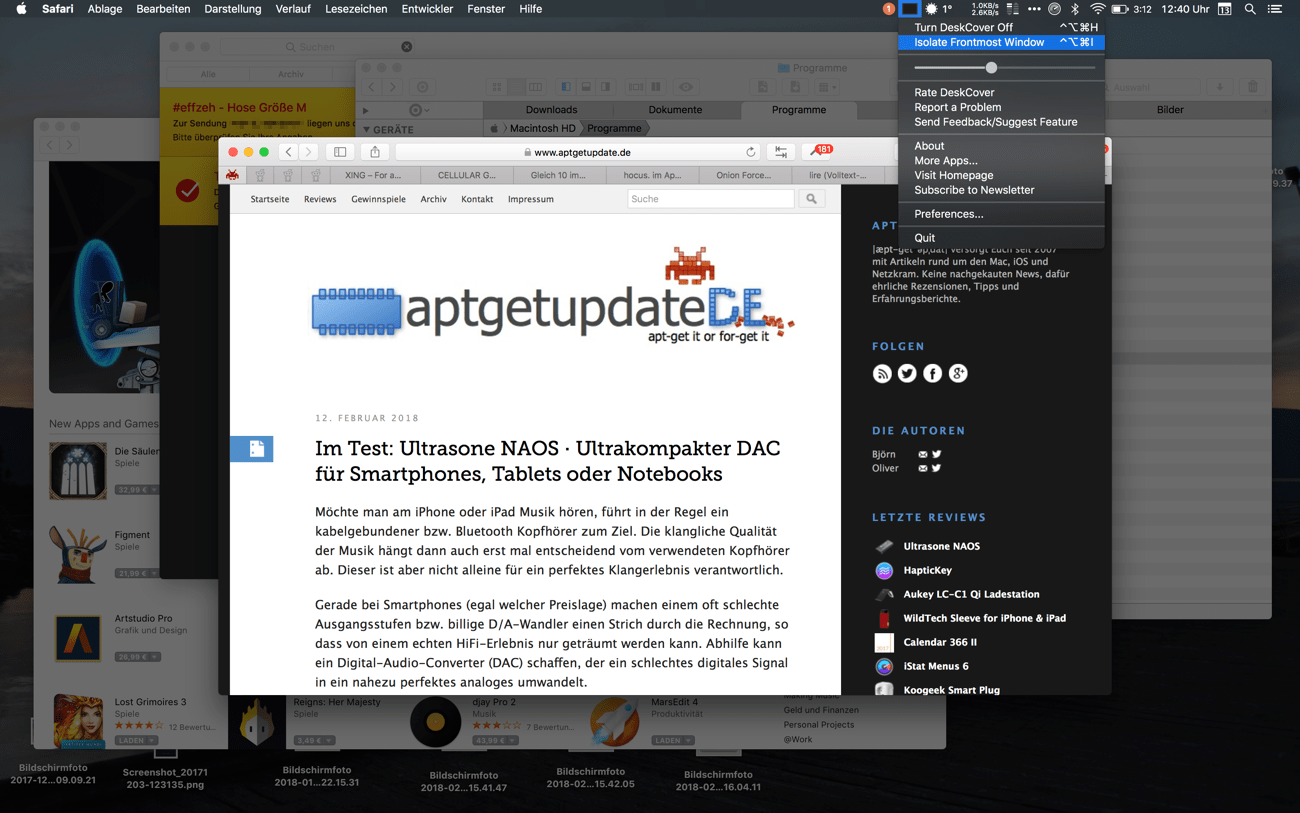
Task: Open the Entwickler menu
Action: tap(427, 9)
